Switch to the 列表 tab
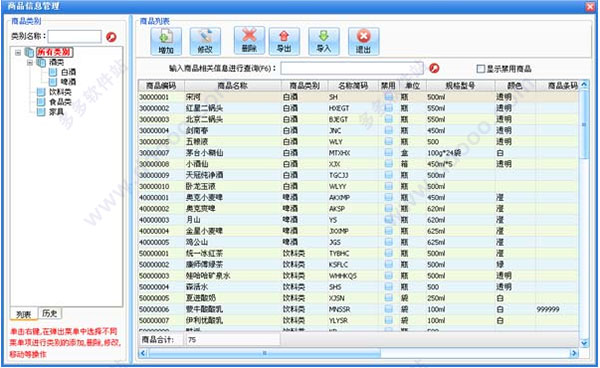The width and height of the screenshot is (600, 368). pyautogui.click(x=24, y=314)
